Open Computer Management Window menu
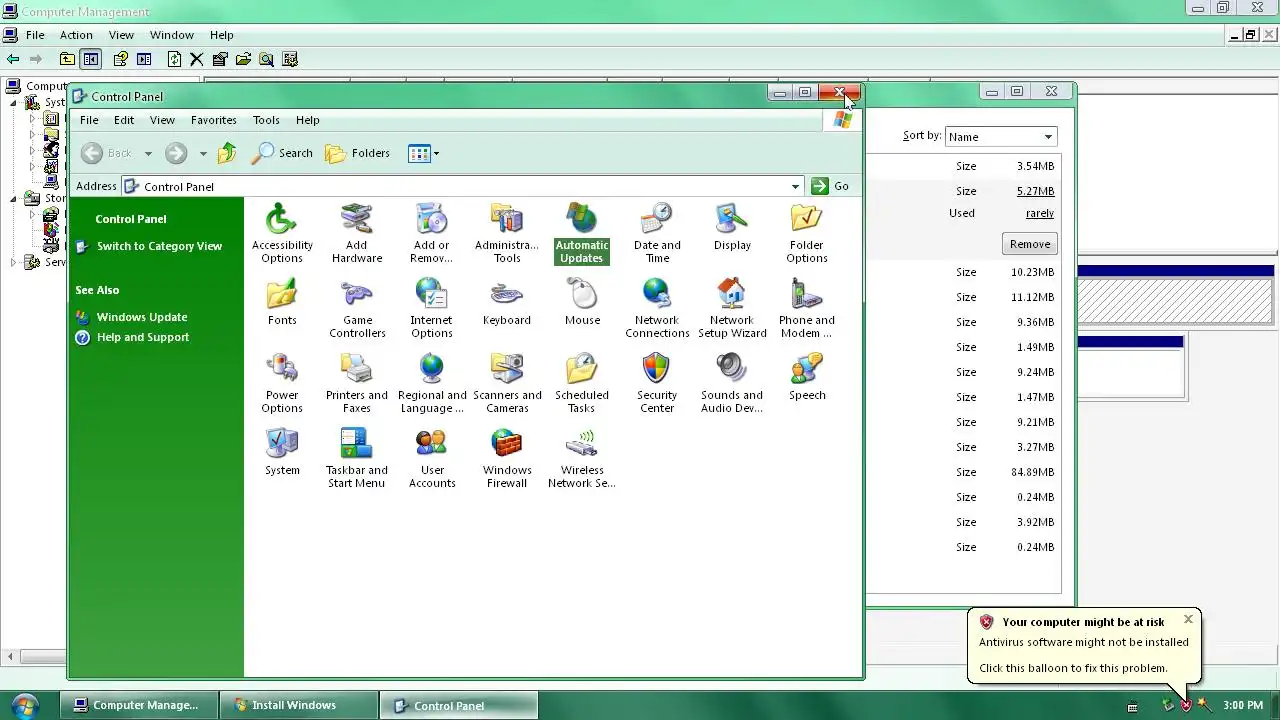This screenshot has height=720, width=1280. [172, 35]
